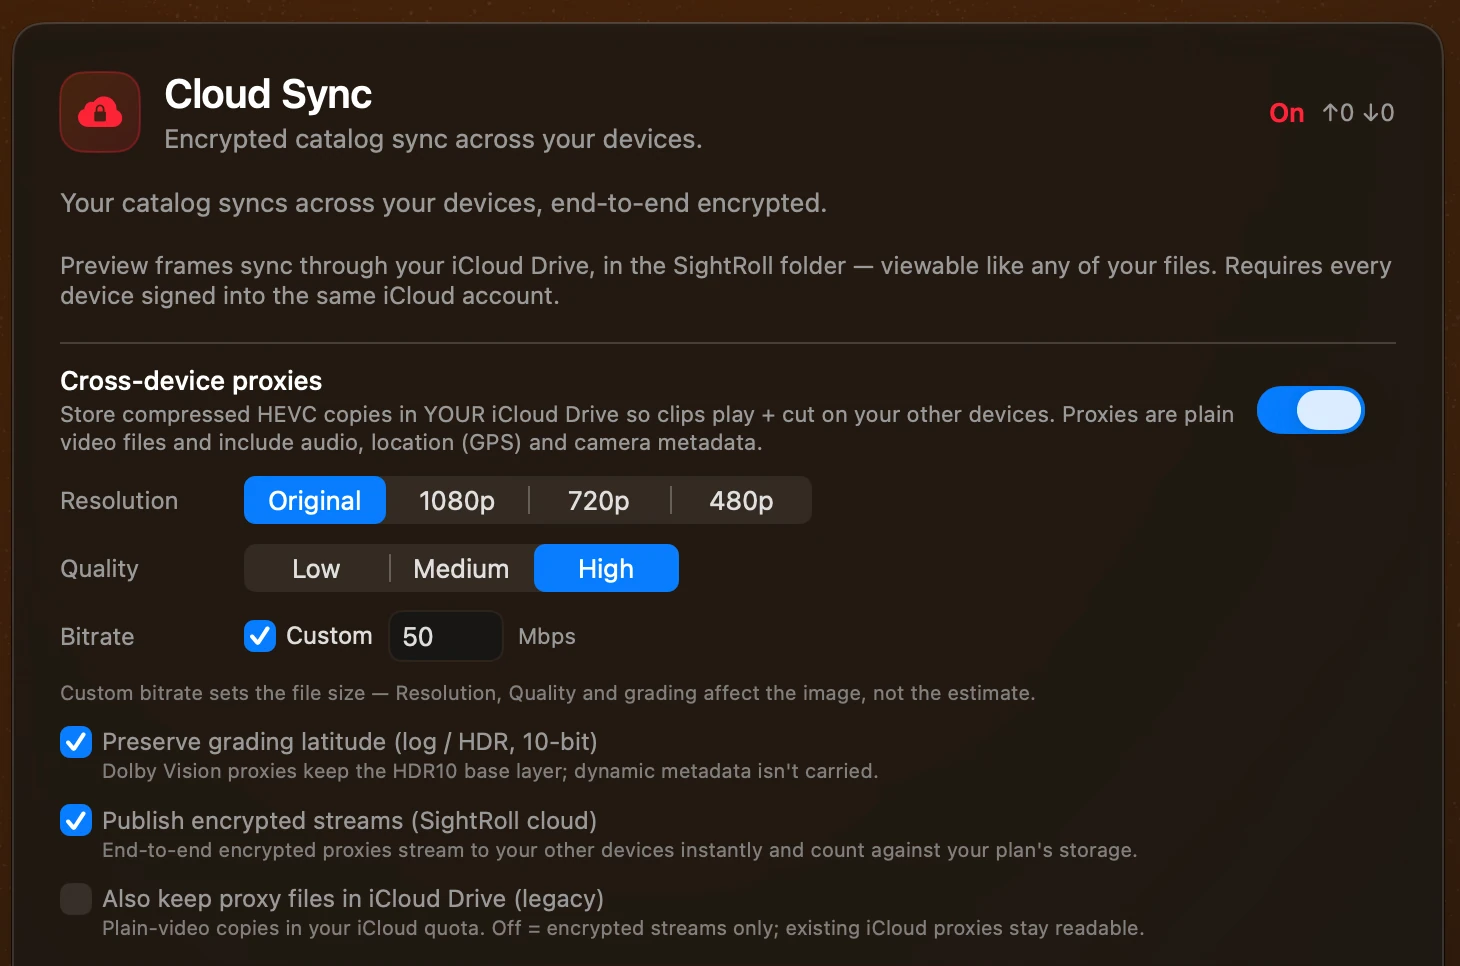Click the Bitrate row label
Screen dimensions: 1460x966
click(x=97, y=637)
